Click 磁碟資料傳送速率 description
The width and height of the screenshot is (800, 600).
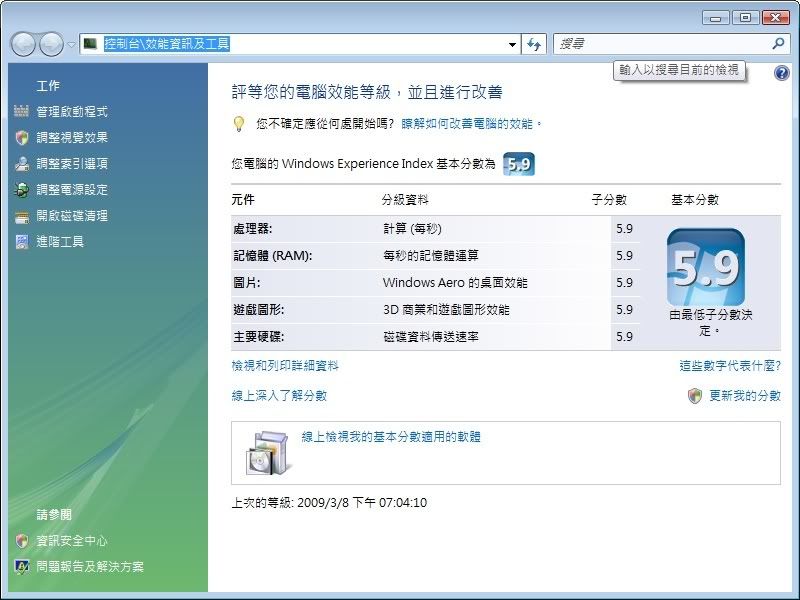pos(431,337)
